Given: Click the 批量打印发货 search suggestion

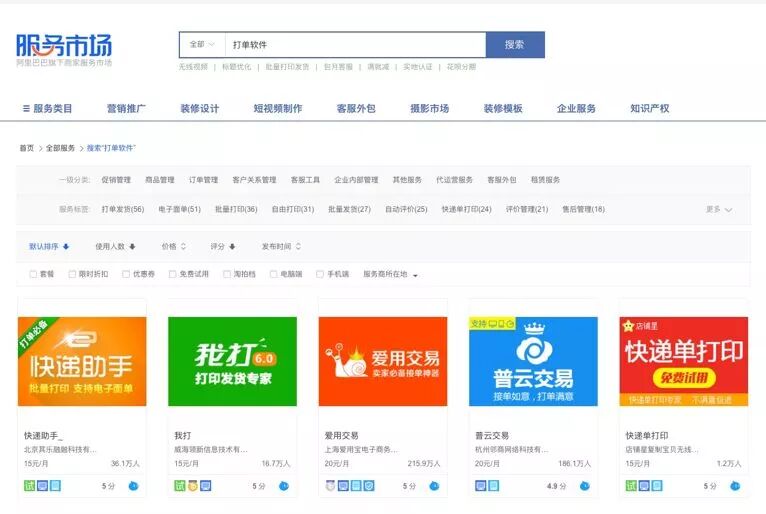Looking at the screenshot, I should [x=287, y=67].
